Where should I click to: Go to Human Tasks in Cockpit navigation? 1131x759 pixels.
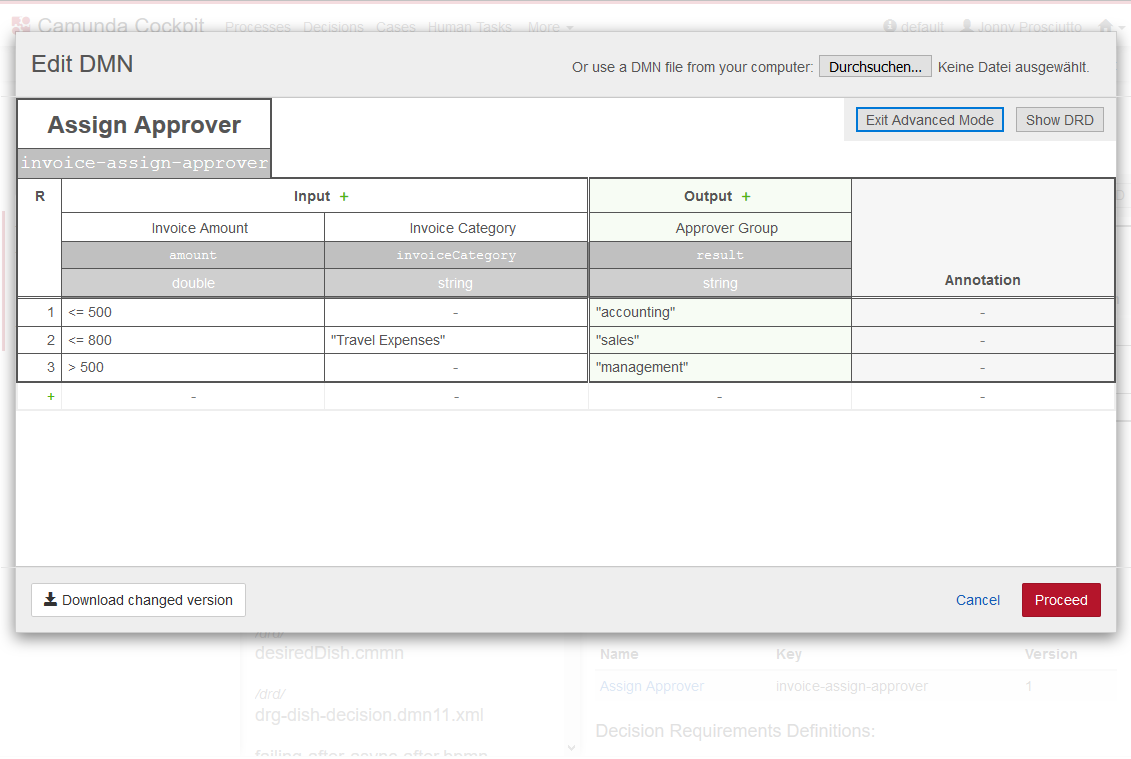click(x=470, y=27)
